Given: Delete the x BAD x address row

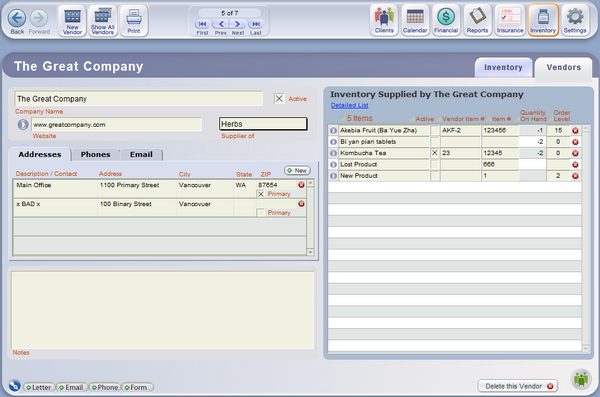Looking at the screenshot, I should tap(301, 204).
